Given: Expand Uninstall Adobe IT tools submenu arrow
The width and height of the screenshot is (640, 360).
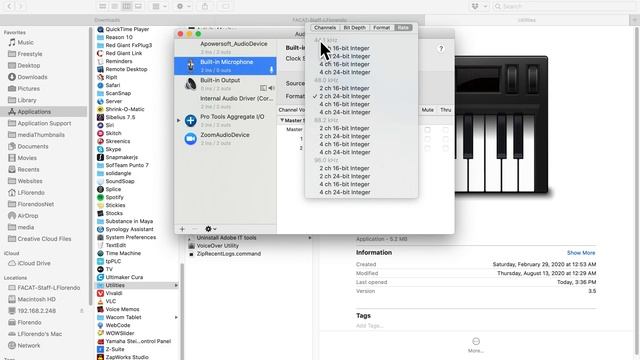Looking at the screenshot, I should [x=309, y=238].
